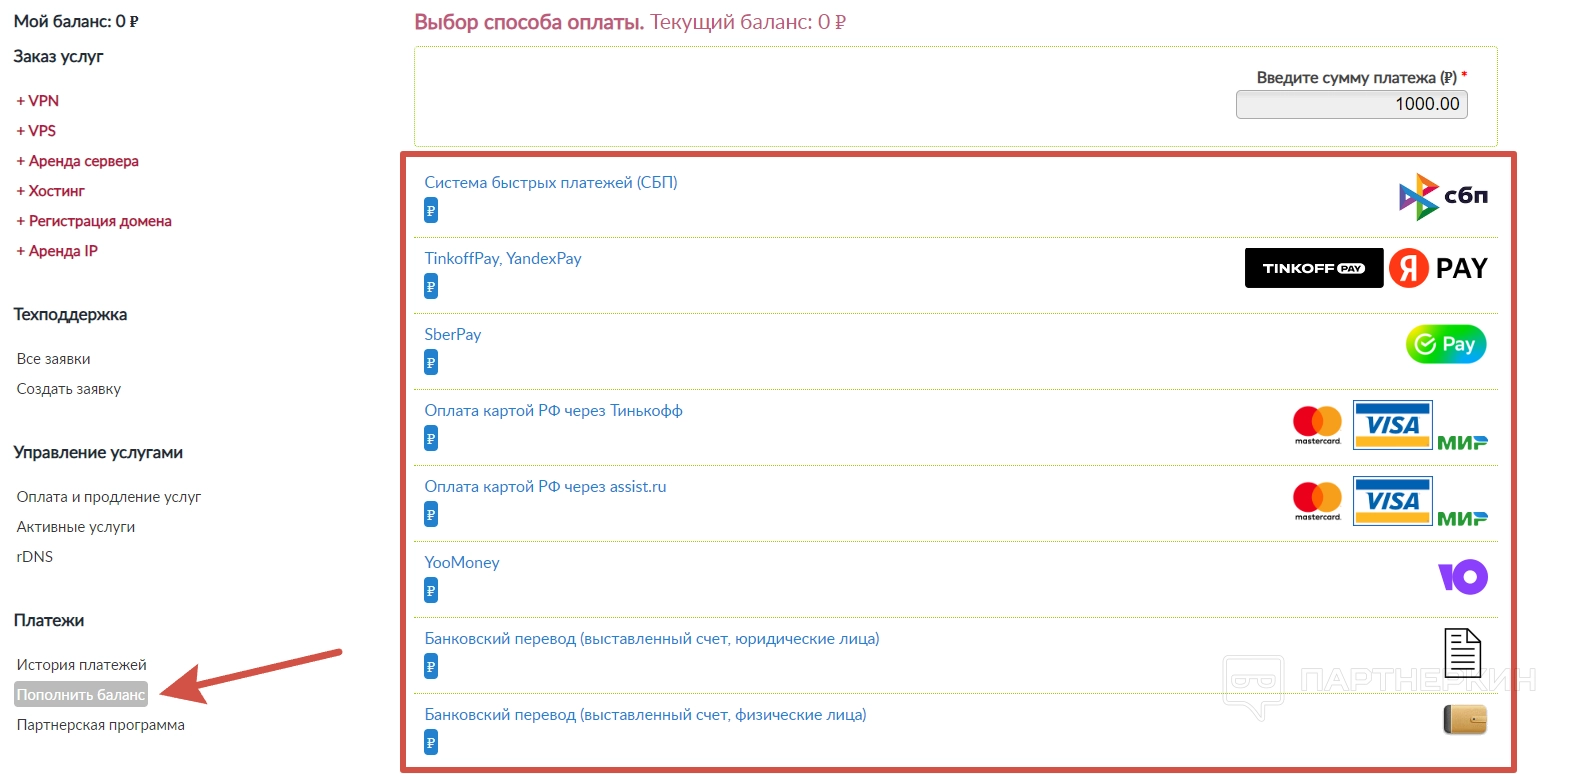
Task: Open Все заявки support link
Action: tap(54, 359)
